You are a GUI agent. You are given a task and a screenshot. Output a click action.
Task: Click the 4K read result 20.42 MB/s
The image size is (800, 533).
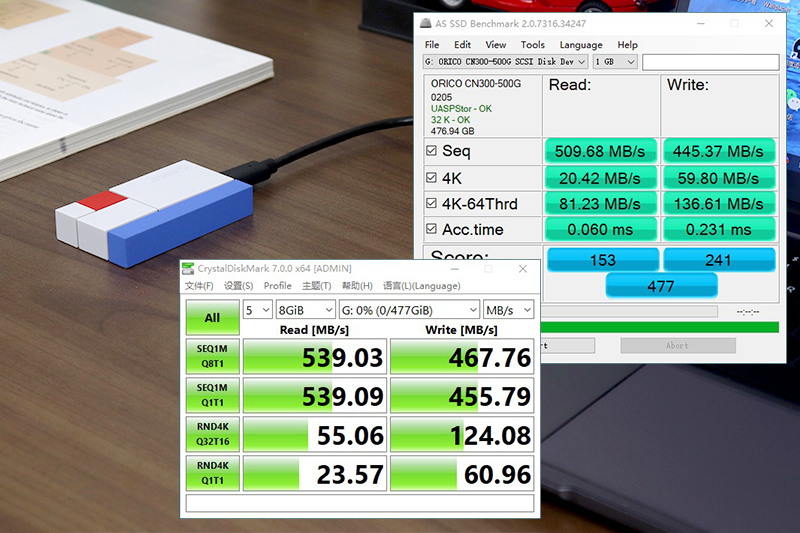tap(600, 178)
